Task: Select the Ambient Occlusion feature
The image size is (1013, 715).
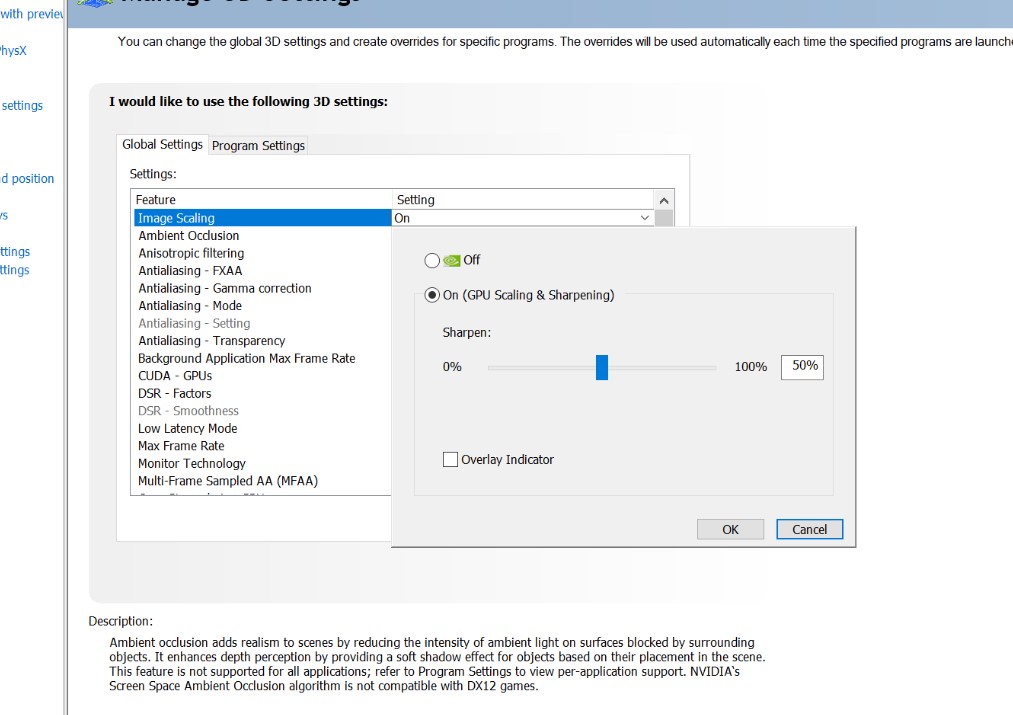Action: coord(189,236)
